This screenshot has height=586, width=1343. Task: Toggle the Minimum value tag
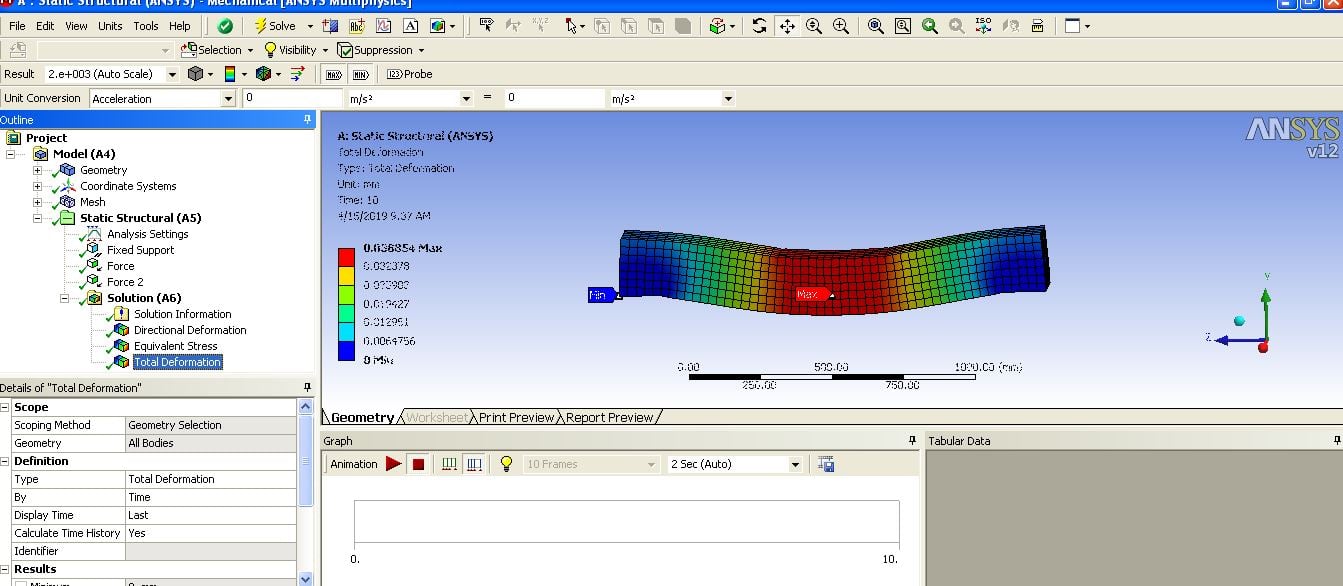click(361, 74)
